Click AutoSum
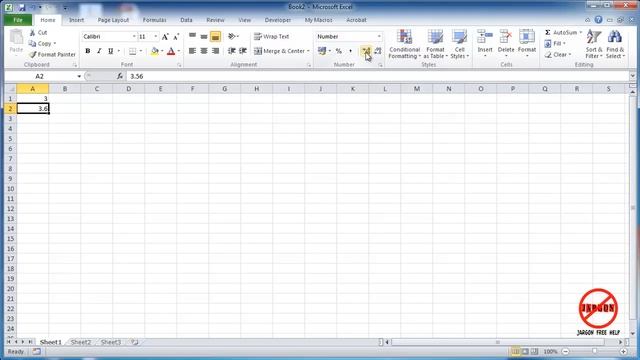This screenshot has height=360, width=640. pyautogui.click(x=561, y=32)
